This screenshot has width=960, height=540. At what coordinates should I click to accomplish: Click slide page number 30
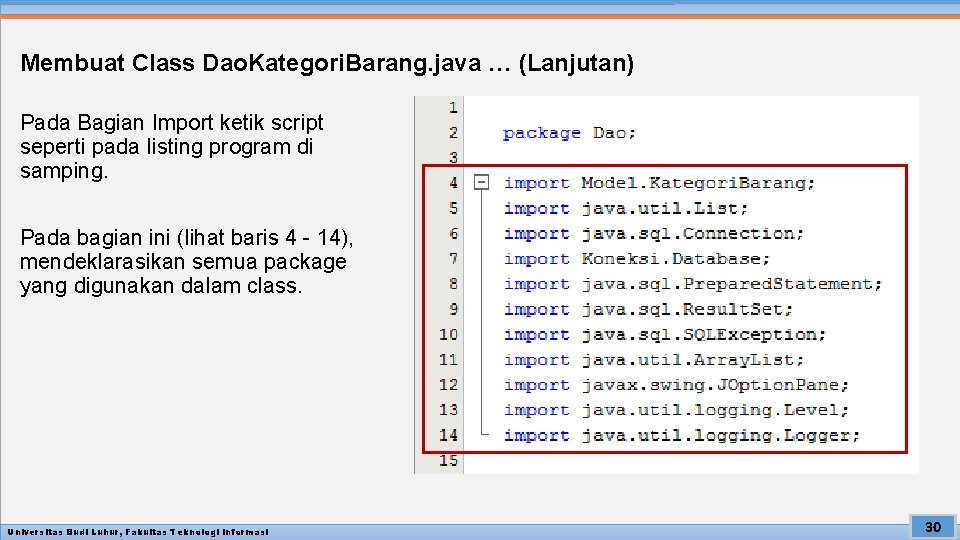932,527
